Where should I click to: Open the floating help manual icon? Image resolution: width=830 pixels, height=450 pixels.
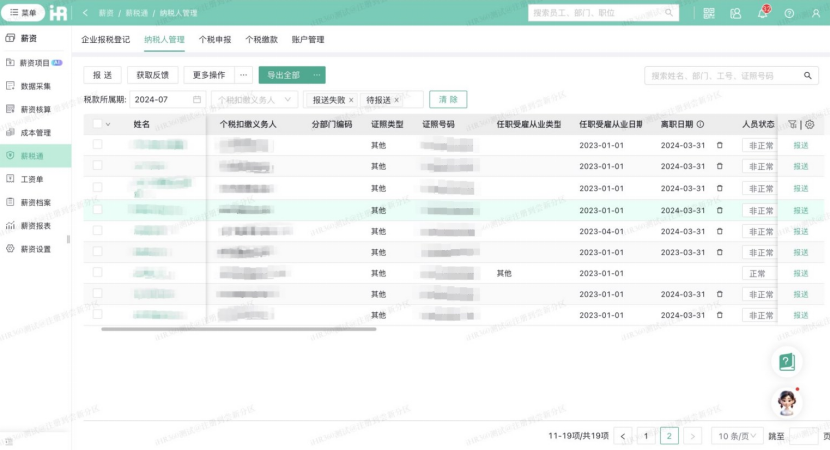click(786, 362)
